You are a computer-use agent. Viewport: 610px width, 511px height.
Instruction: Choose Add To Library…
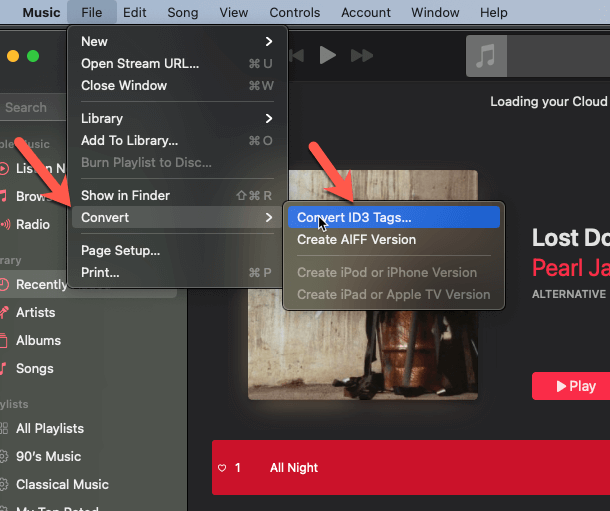[177, 140]
